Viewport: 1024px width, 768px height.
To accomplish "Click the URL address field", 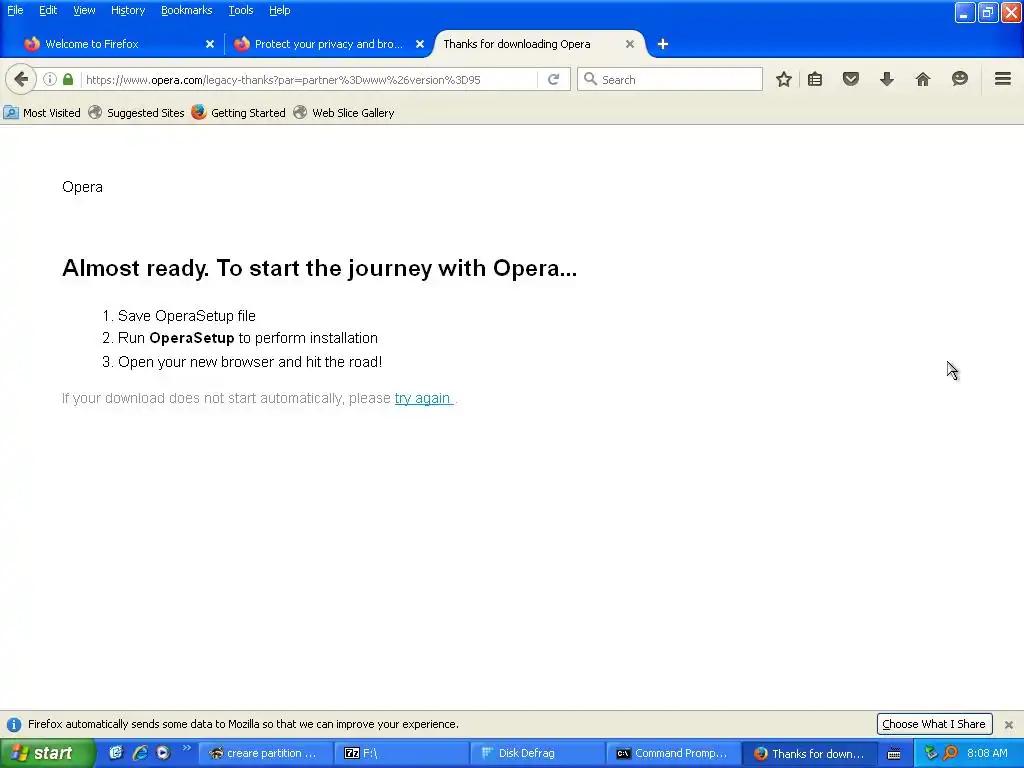I will tap(310, 80).
